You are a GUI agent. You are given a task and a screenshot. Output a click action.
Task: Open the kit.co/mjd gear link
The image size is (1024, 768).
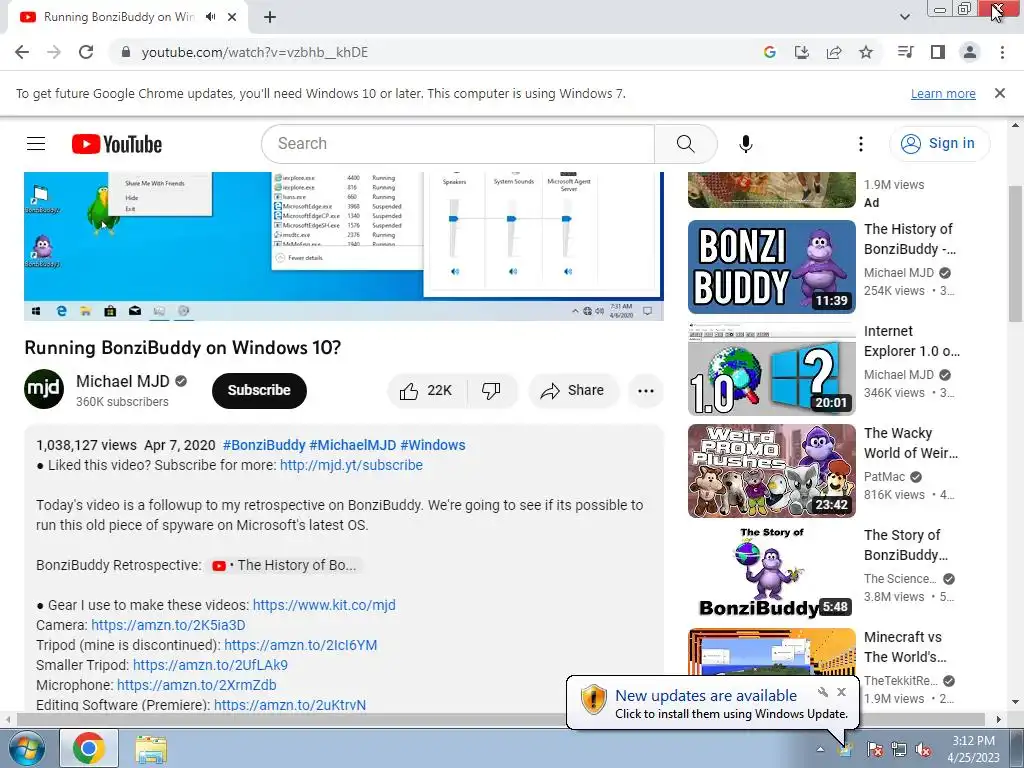[324, 605]
